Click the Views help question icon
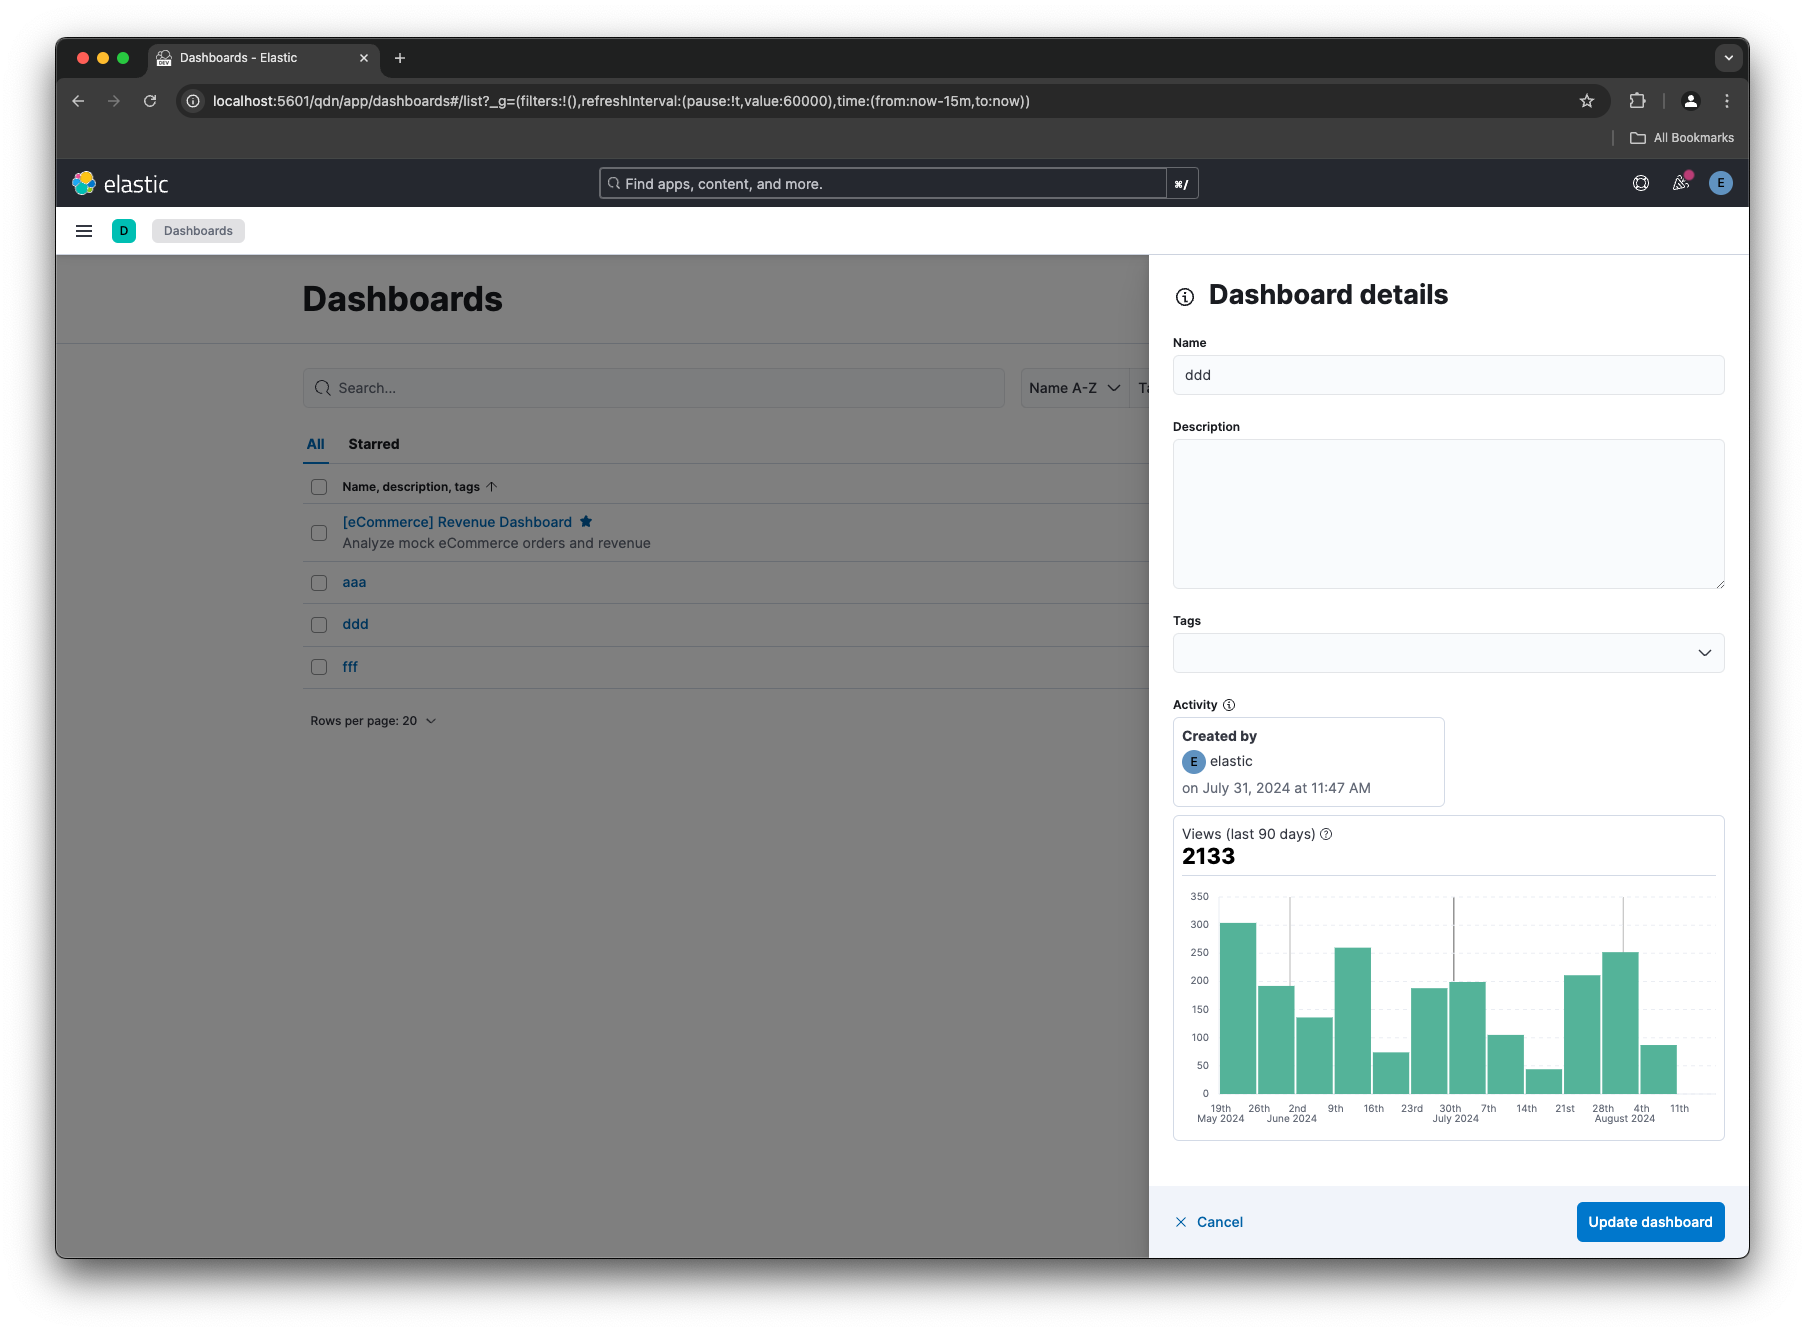Image resolution: width=1805 pixels, height=1332 pixels. click(1326, 834)
